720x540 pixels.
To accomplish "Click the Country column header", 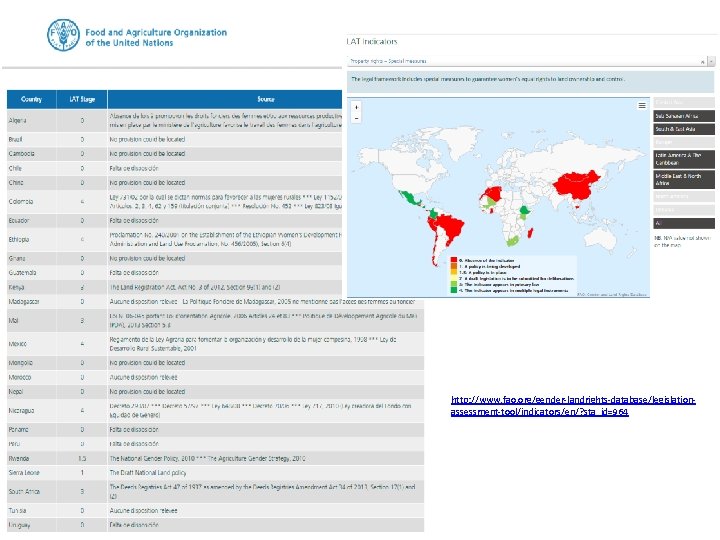I will click(x=31, y=99).
